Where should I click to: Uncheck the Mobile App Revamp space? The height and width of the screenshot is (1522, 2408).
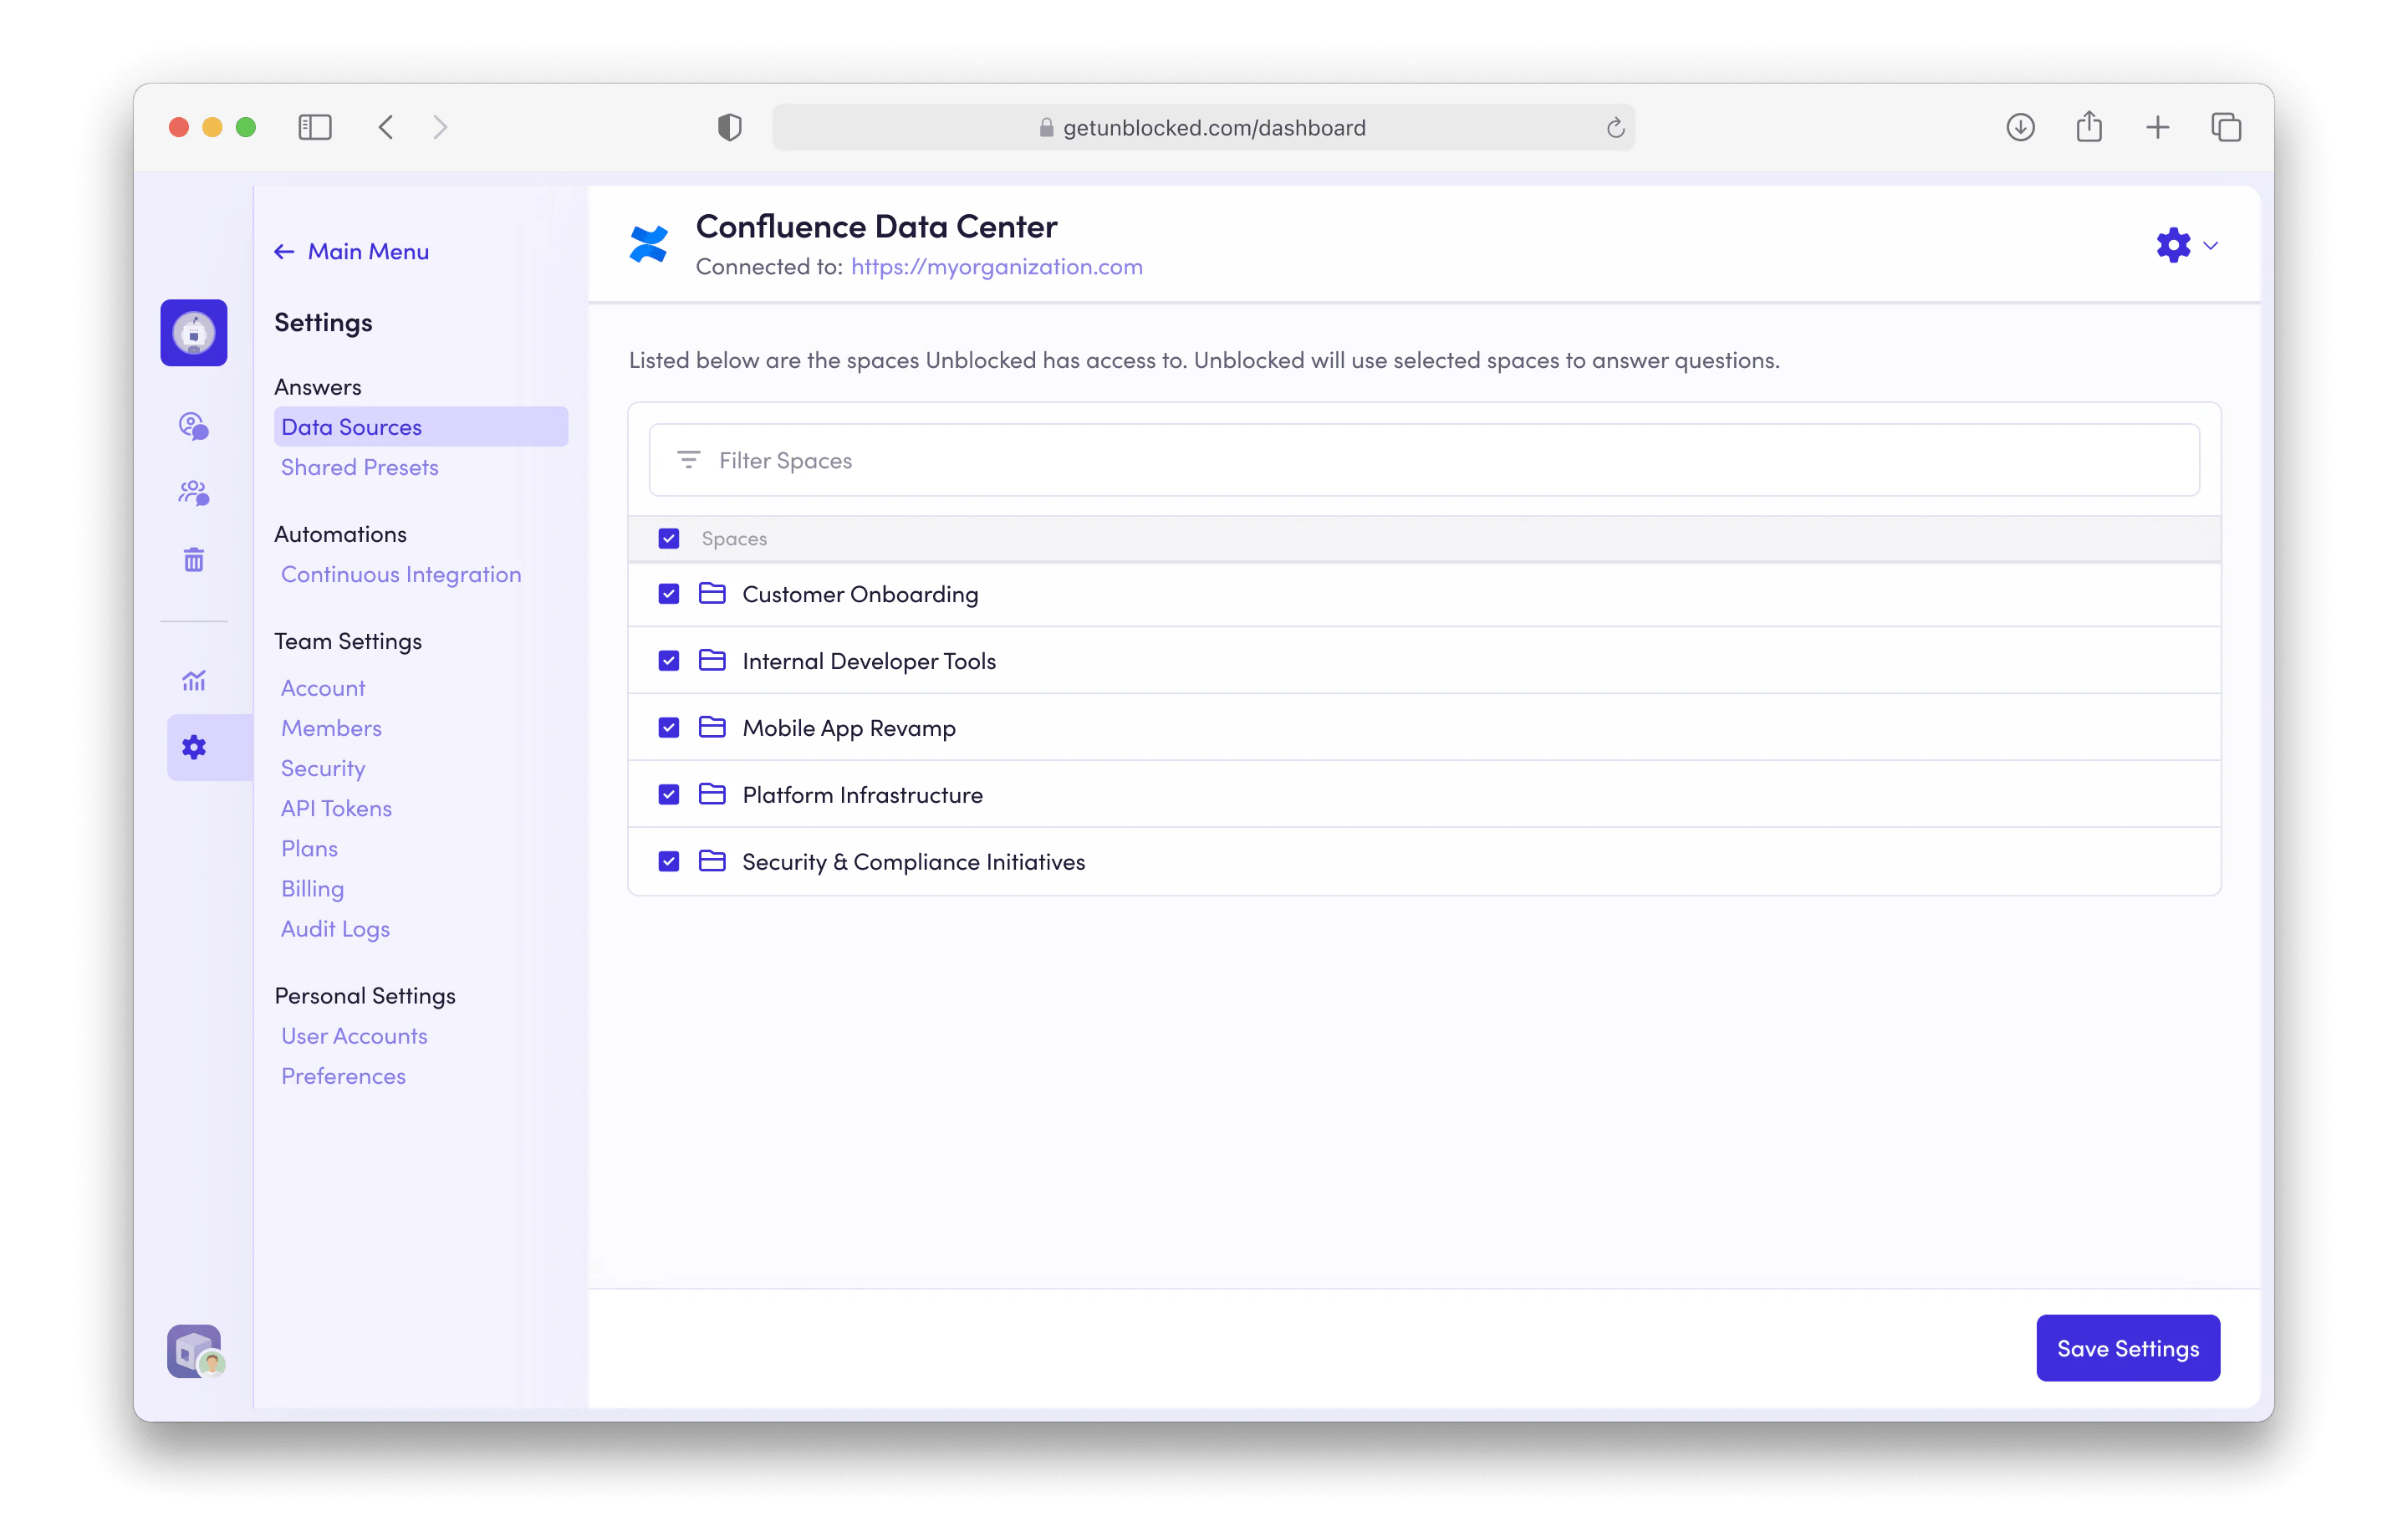pyautogui.click(x=669, y=728)
